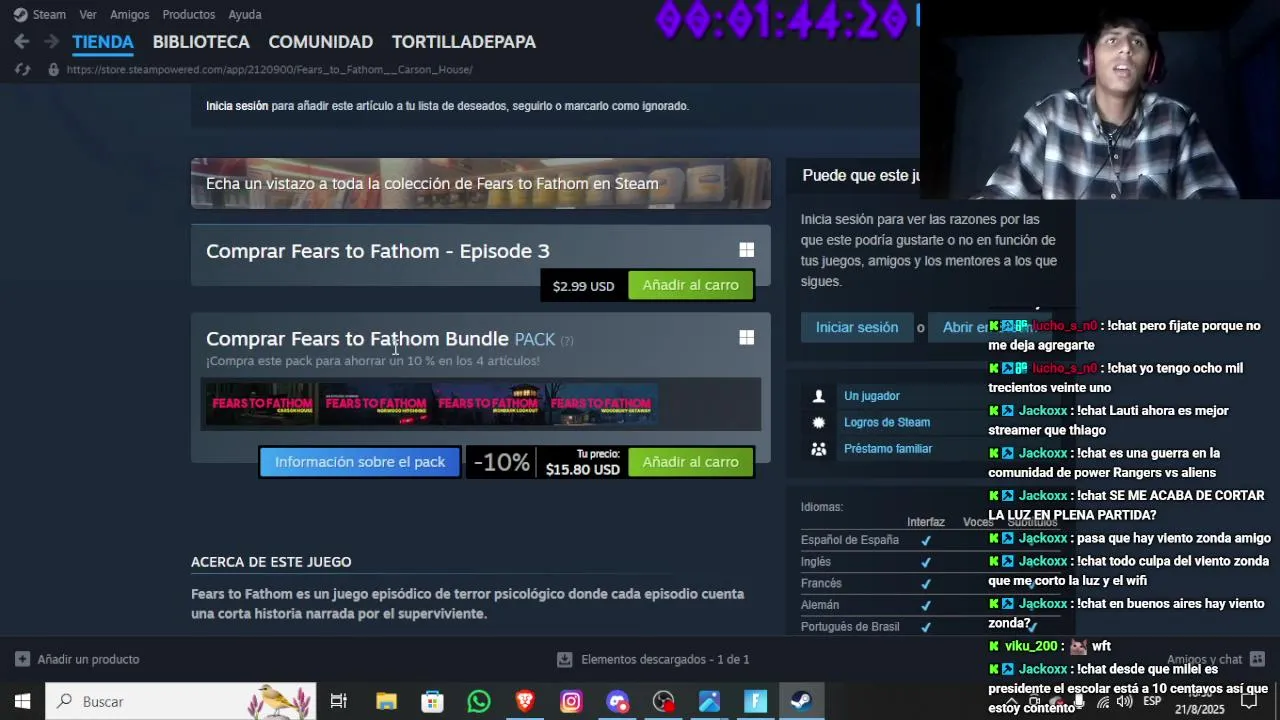
Task: Switch to the BIBLIOTECA tab
Action: click(x=201, y=42)
